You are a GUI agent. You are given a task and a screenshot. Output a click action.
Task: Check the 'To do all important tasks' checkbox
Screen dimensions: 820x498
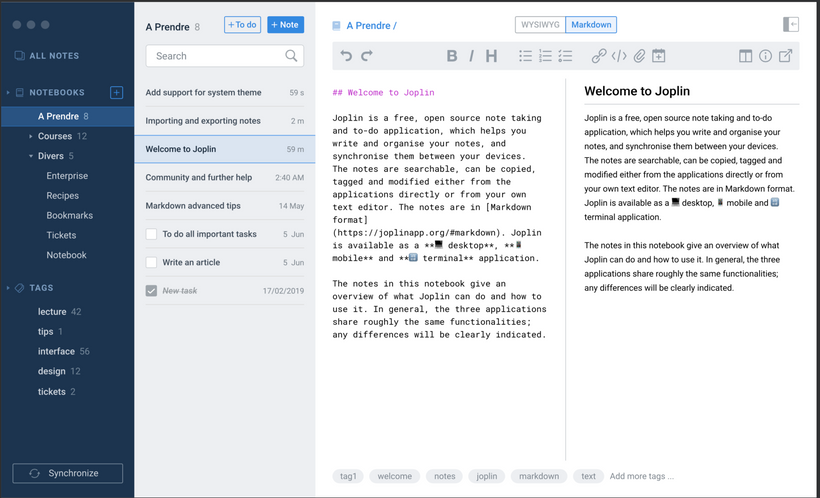coord(151,234)
